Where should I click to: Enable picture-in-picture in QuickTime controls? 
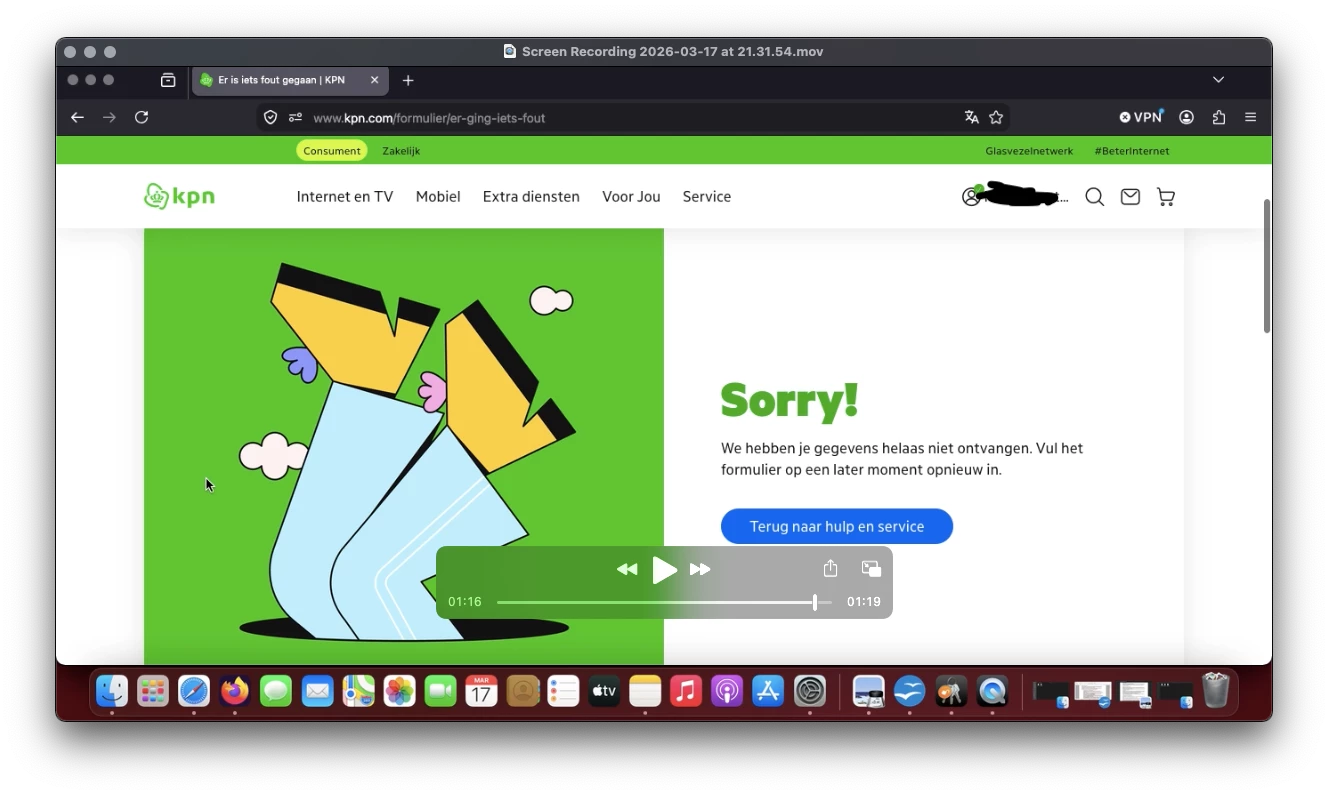tap(871, 569)
